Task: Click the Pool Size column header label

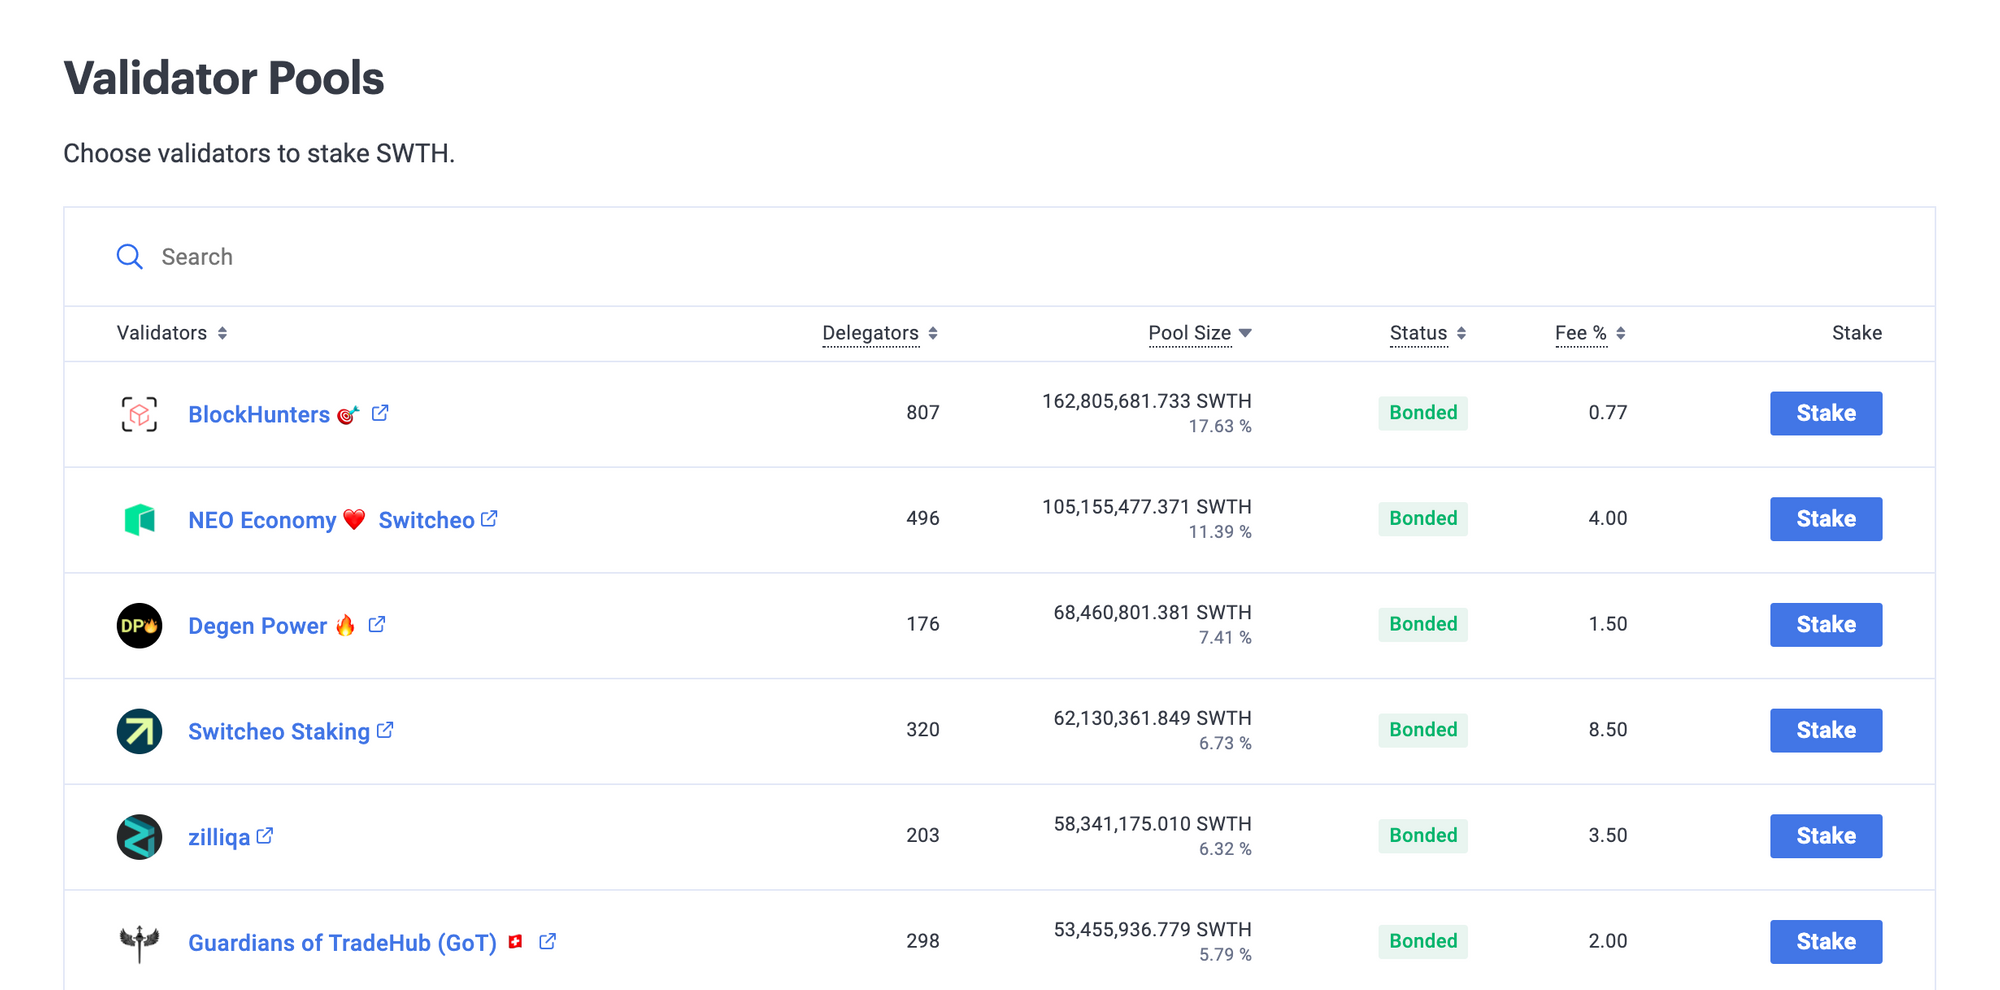Action: [1189, 333]
